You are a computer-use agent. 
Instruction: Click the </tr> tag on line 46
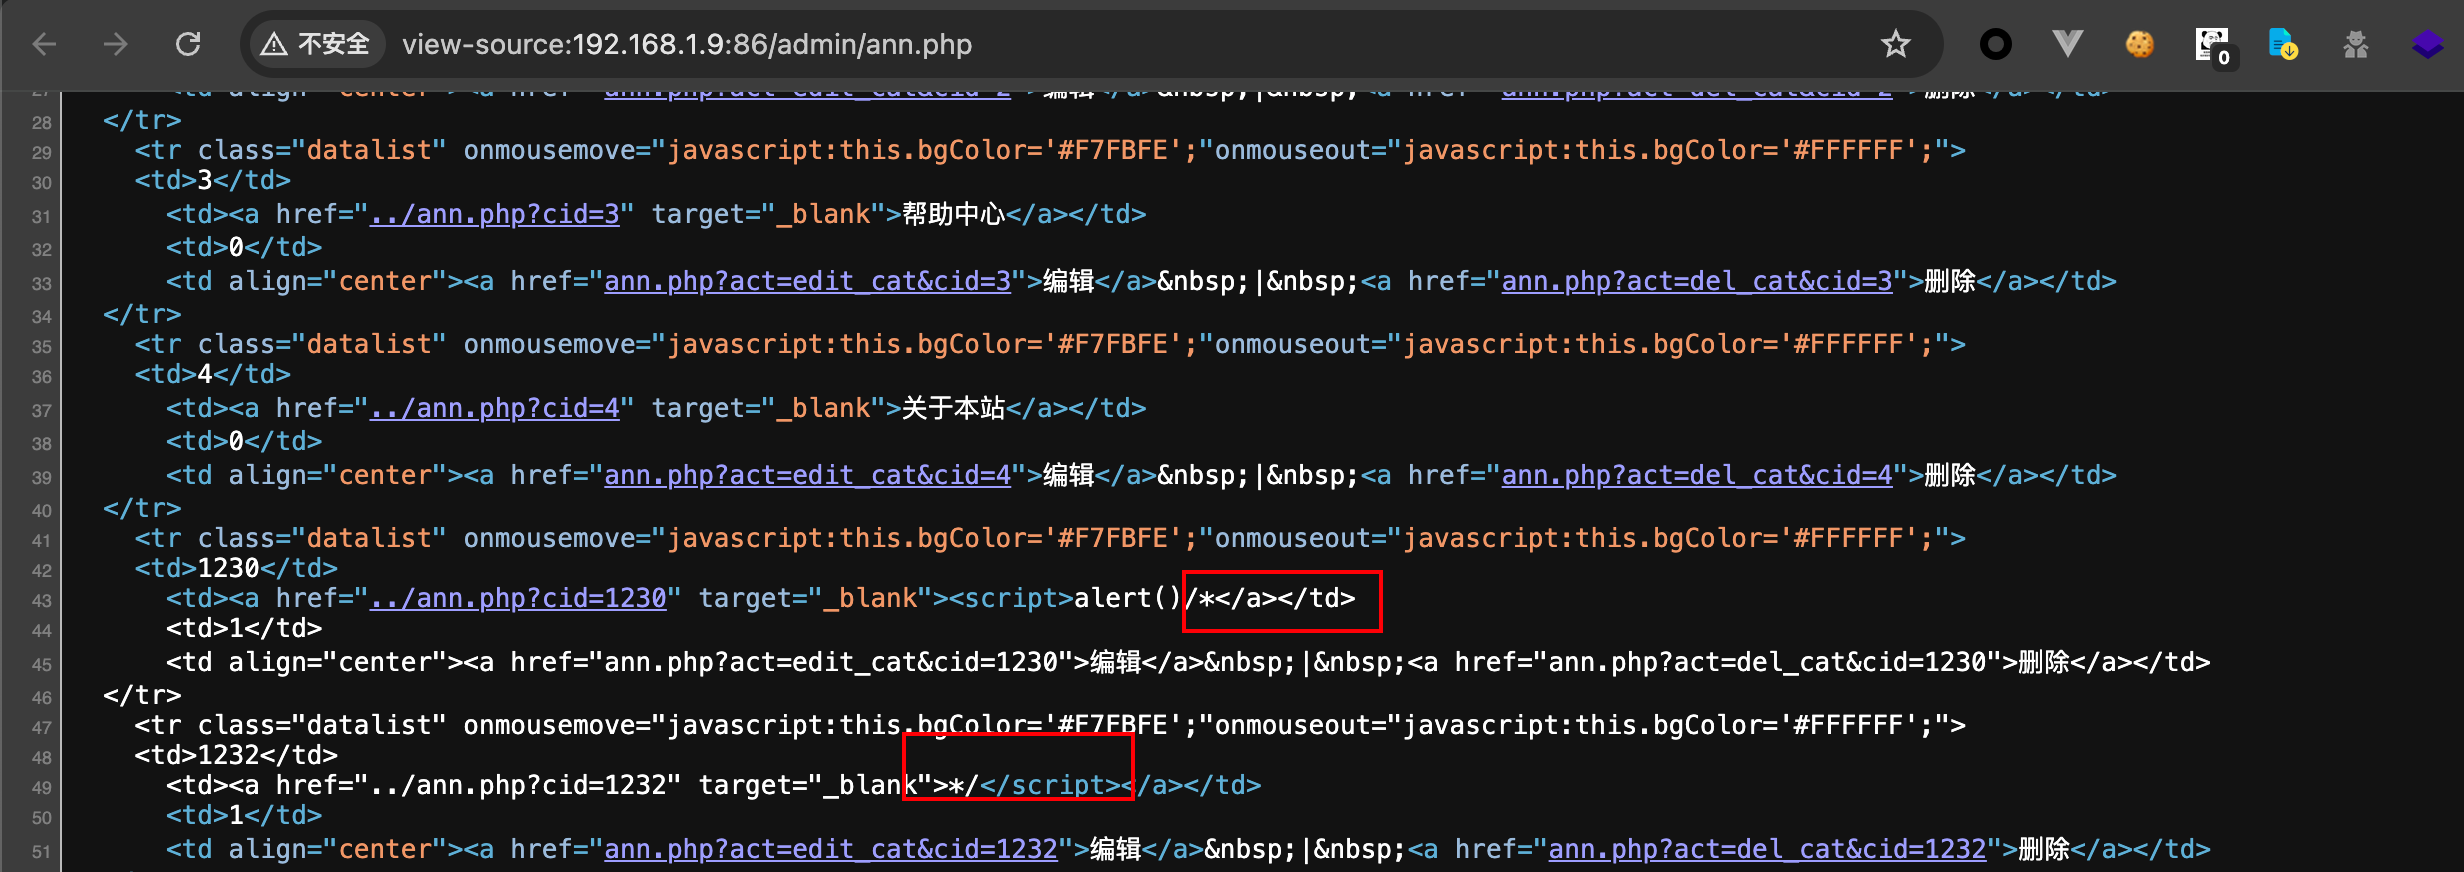click(x=142, y=695)
